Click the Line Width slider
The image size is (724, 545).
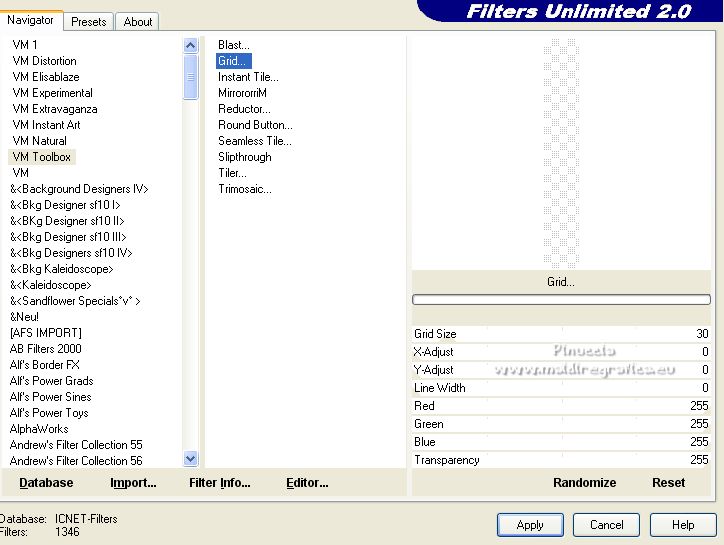(x=561, y=388)
